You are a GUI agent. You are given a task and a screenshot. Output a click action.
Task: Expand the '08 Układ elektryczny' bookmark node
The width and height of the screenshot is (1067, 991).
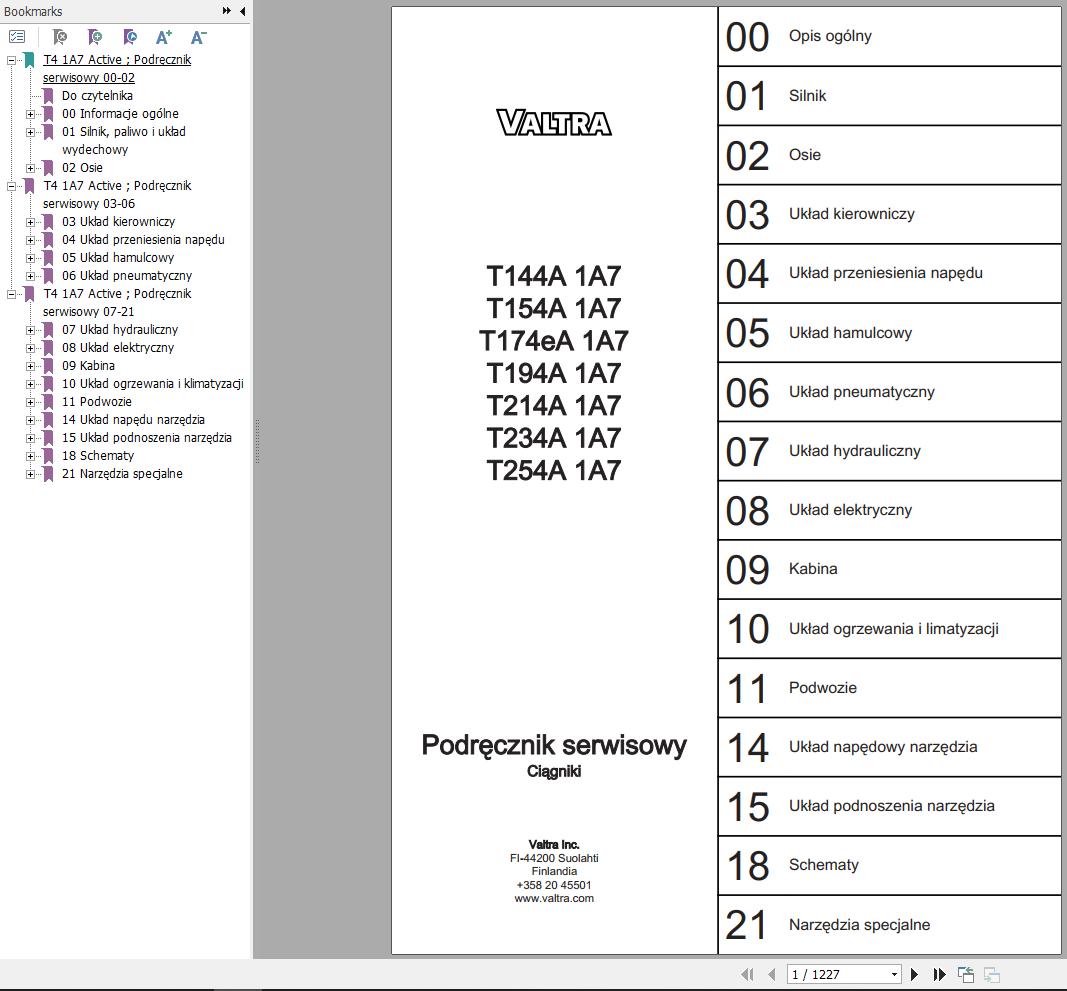click(x=31, y=348)
